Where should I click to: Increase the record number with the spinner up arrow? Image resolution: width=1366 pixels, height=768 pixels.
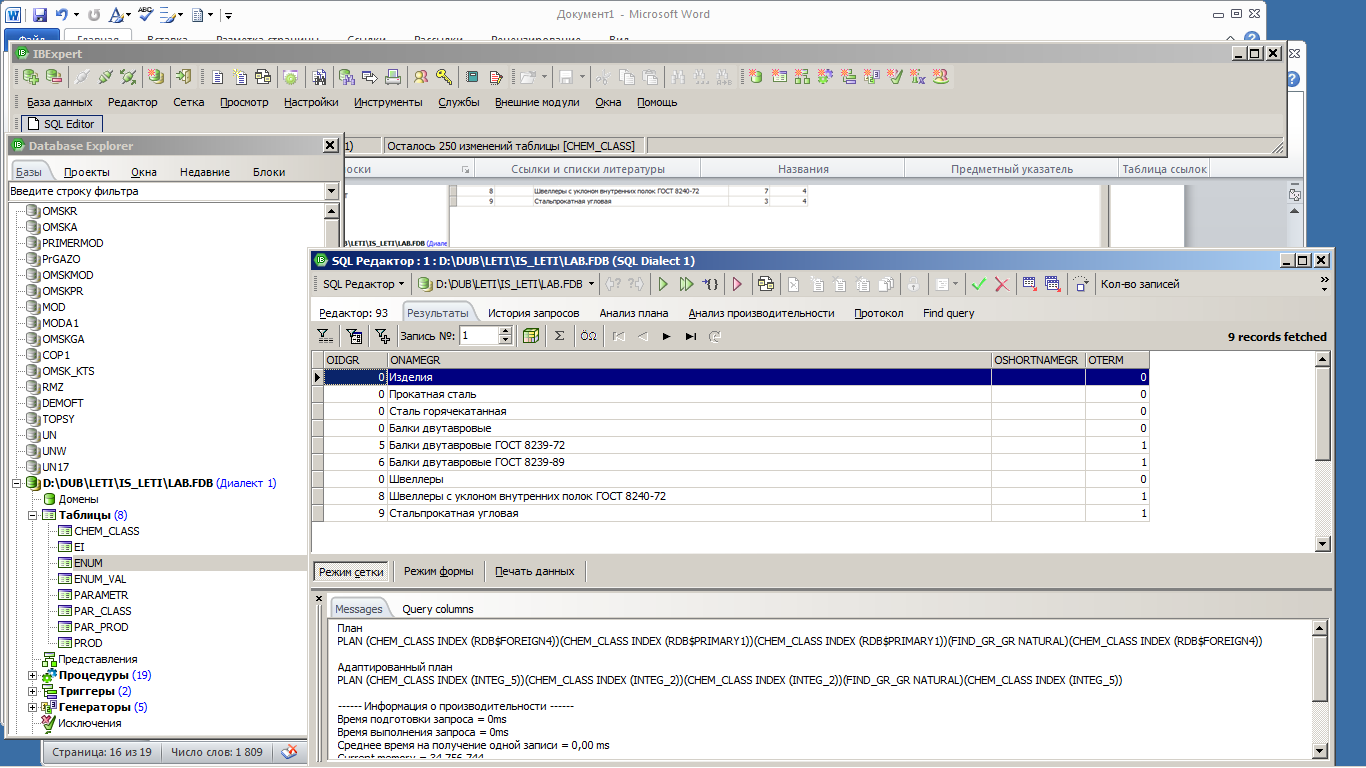pyautogui.click(x=505, y=332)
